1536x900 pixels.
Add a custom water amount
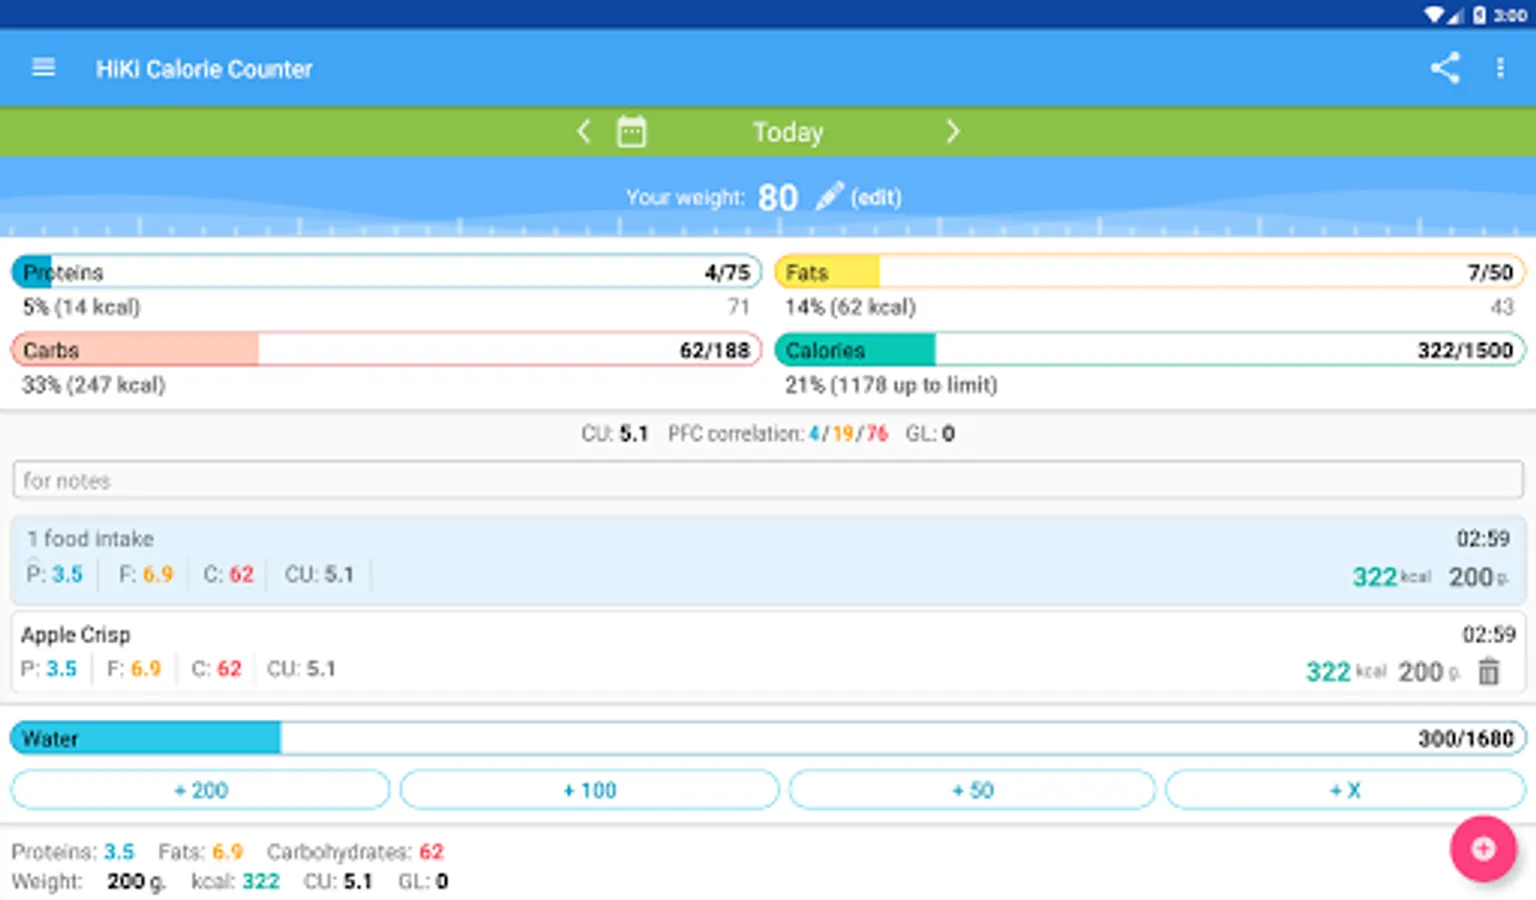click(1345, 790)
